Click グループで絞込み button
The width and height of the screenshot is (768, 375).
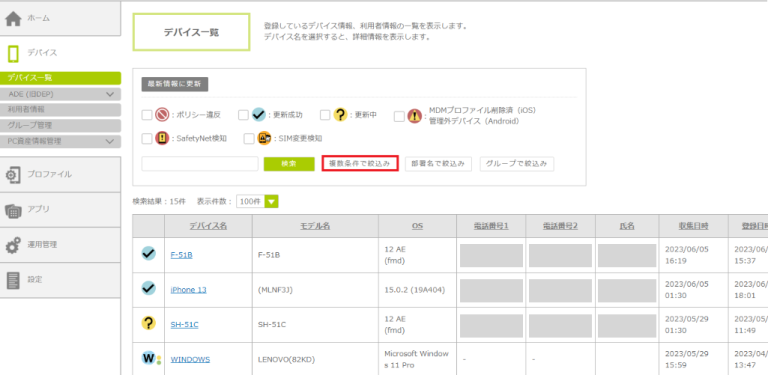(x=517, y=164)
